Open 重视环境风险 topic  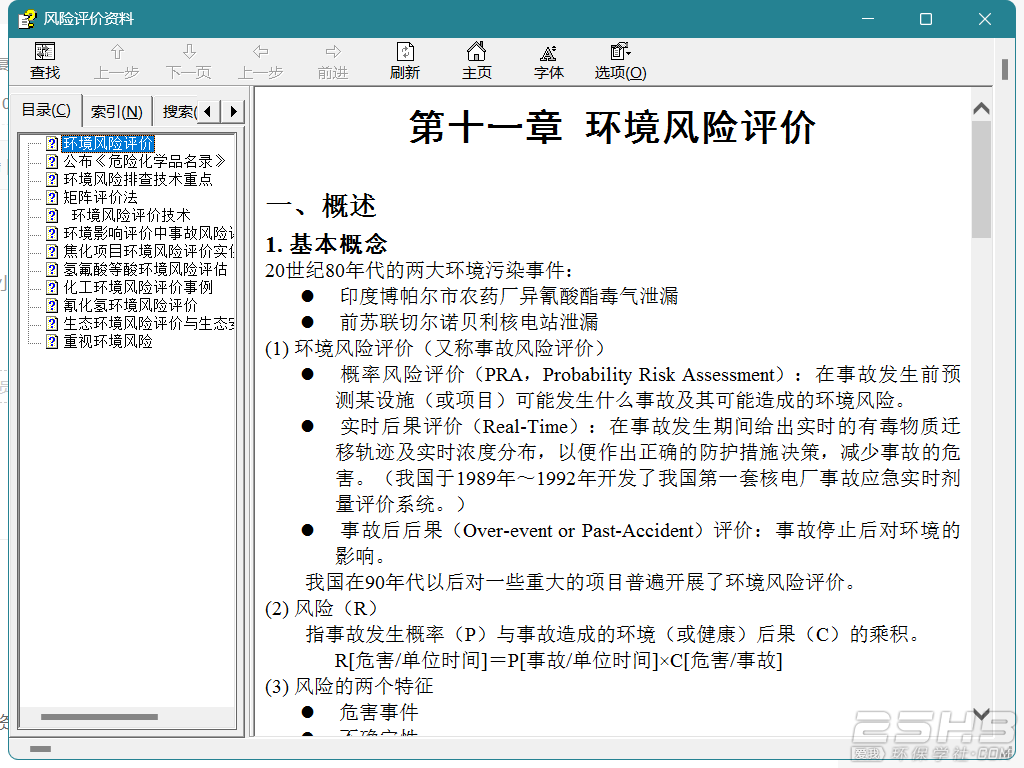[108, 342]
